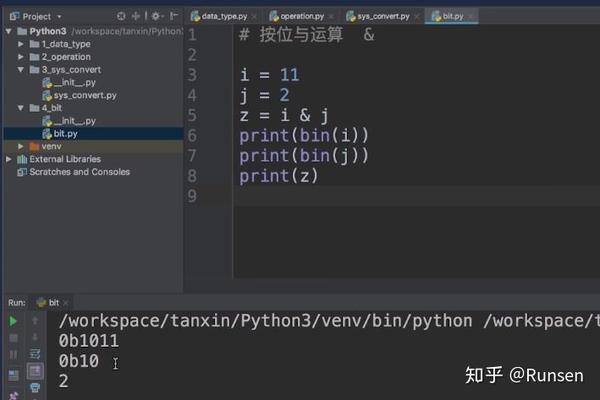Expand External Libraries node
The height and width of the screenshot is (400, 600).
(9, 159)
